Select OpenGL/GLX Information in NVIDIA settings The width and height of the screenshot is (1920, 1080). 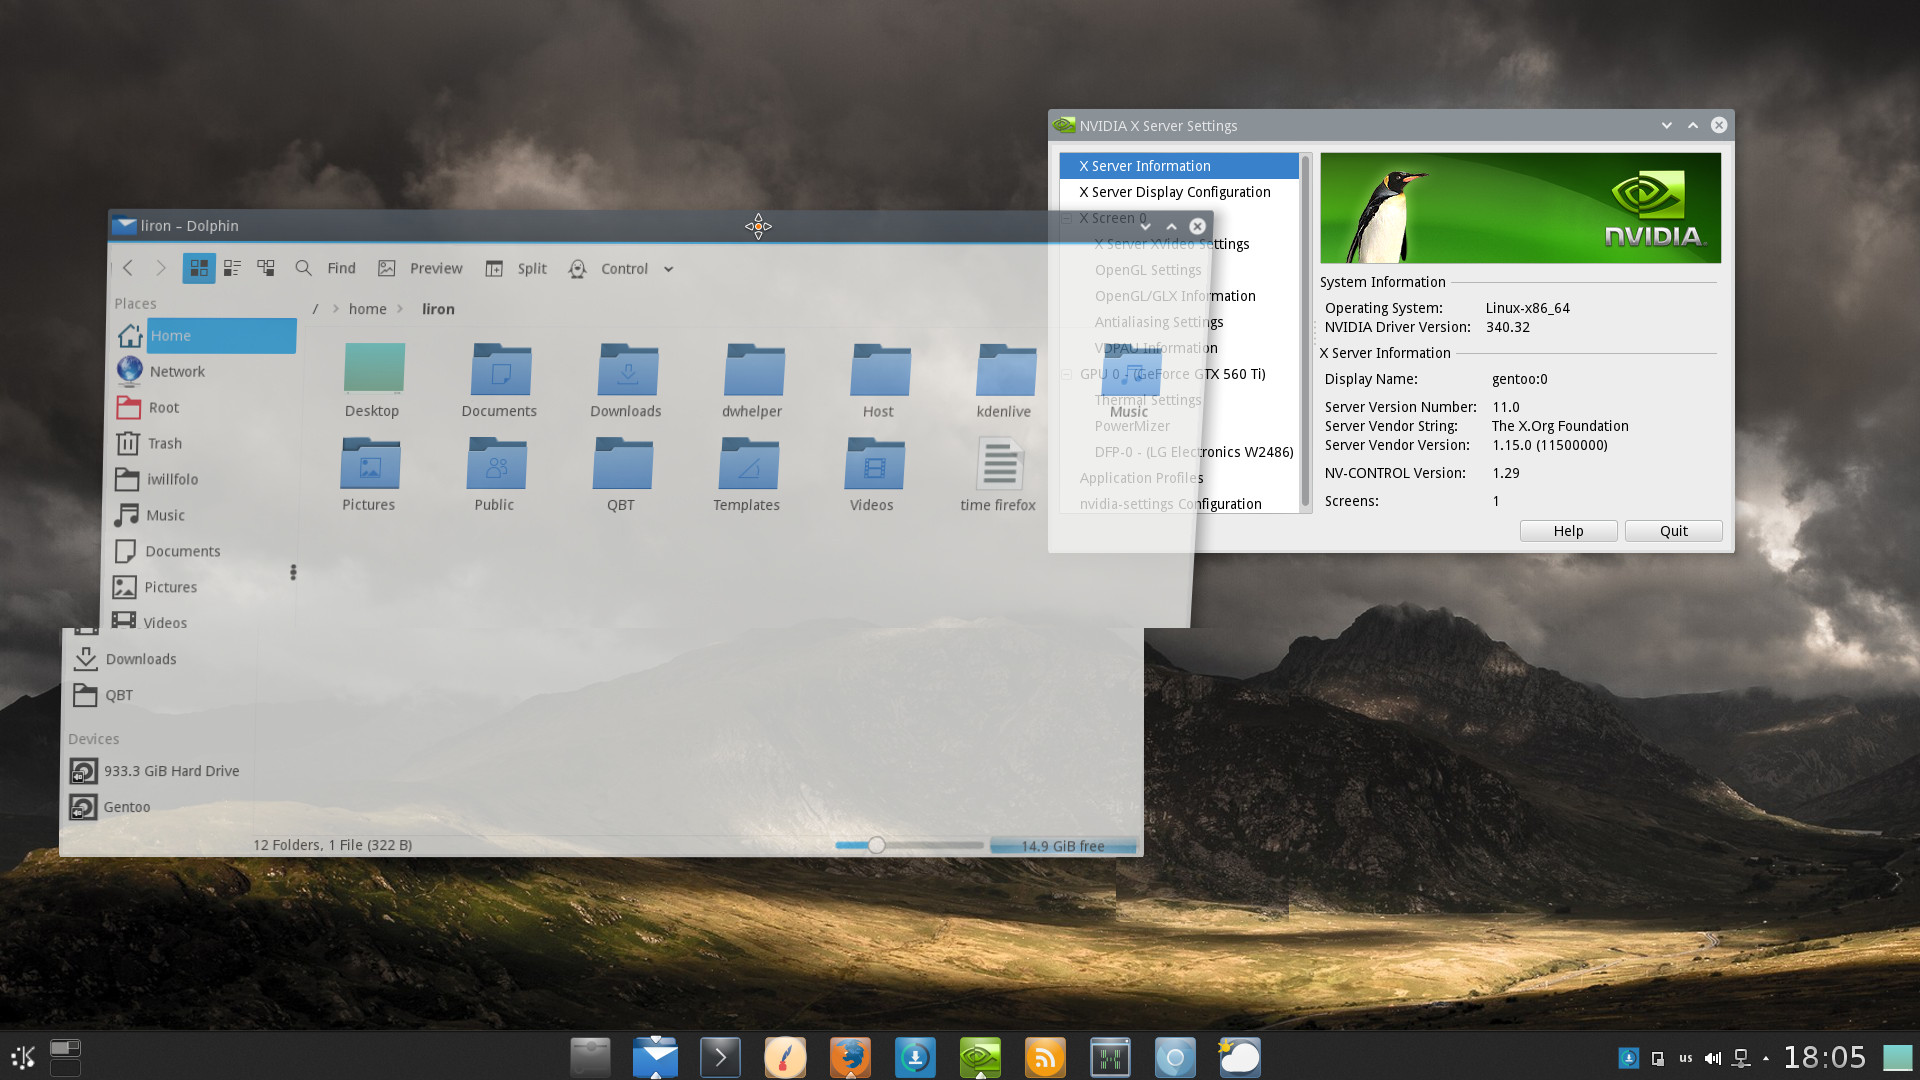pyautogui.click(x=1175, y=296)
